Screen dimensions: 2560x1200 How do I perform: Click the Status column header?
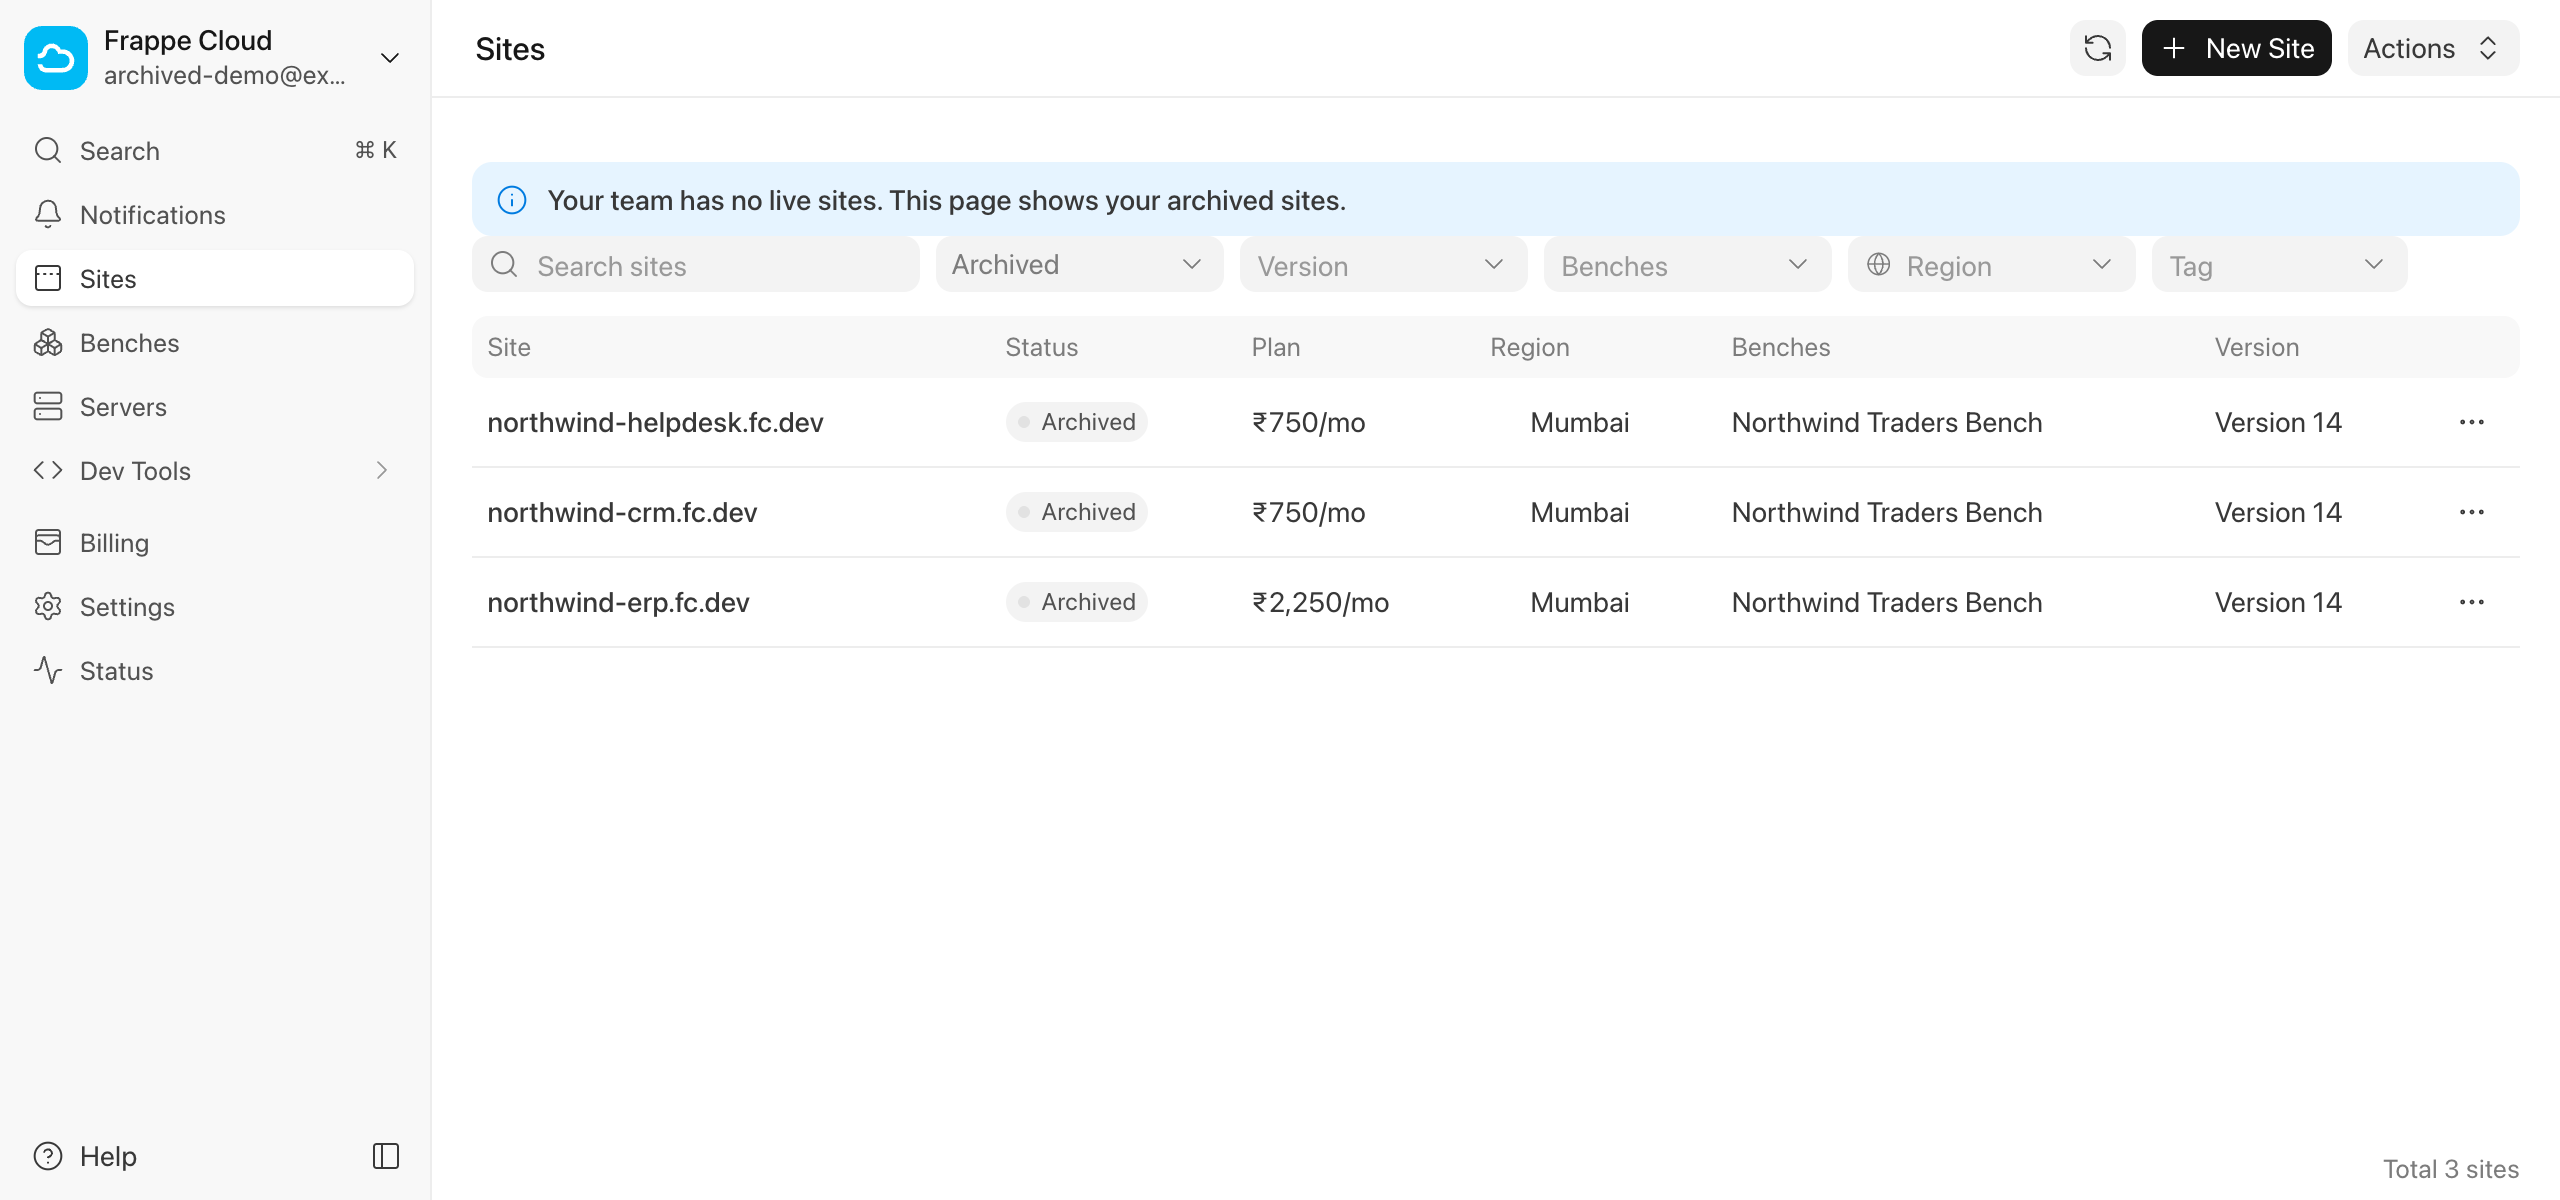coord(1041,347)
